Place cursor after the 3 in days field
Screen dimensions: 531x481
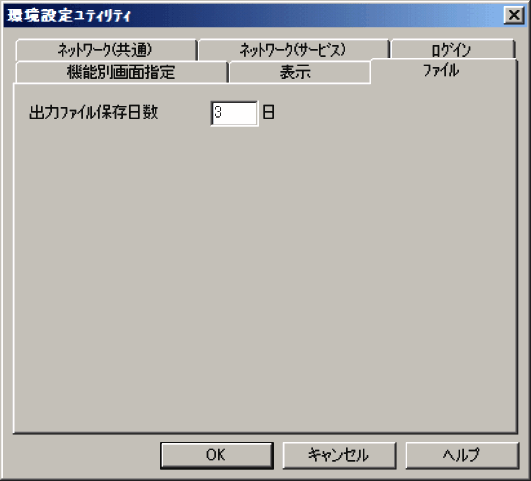pos(224,112)
